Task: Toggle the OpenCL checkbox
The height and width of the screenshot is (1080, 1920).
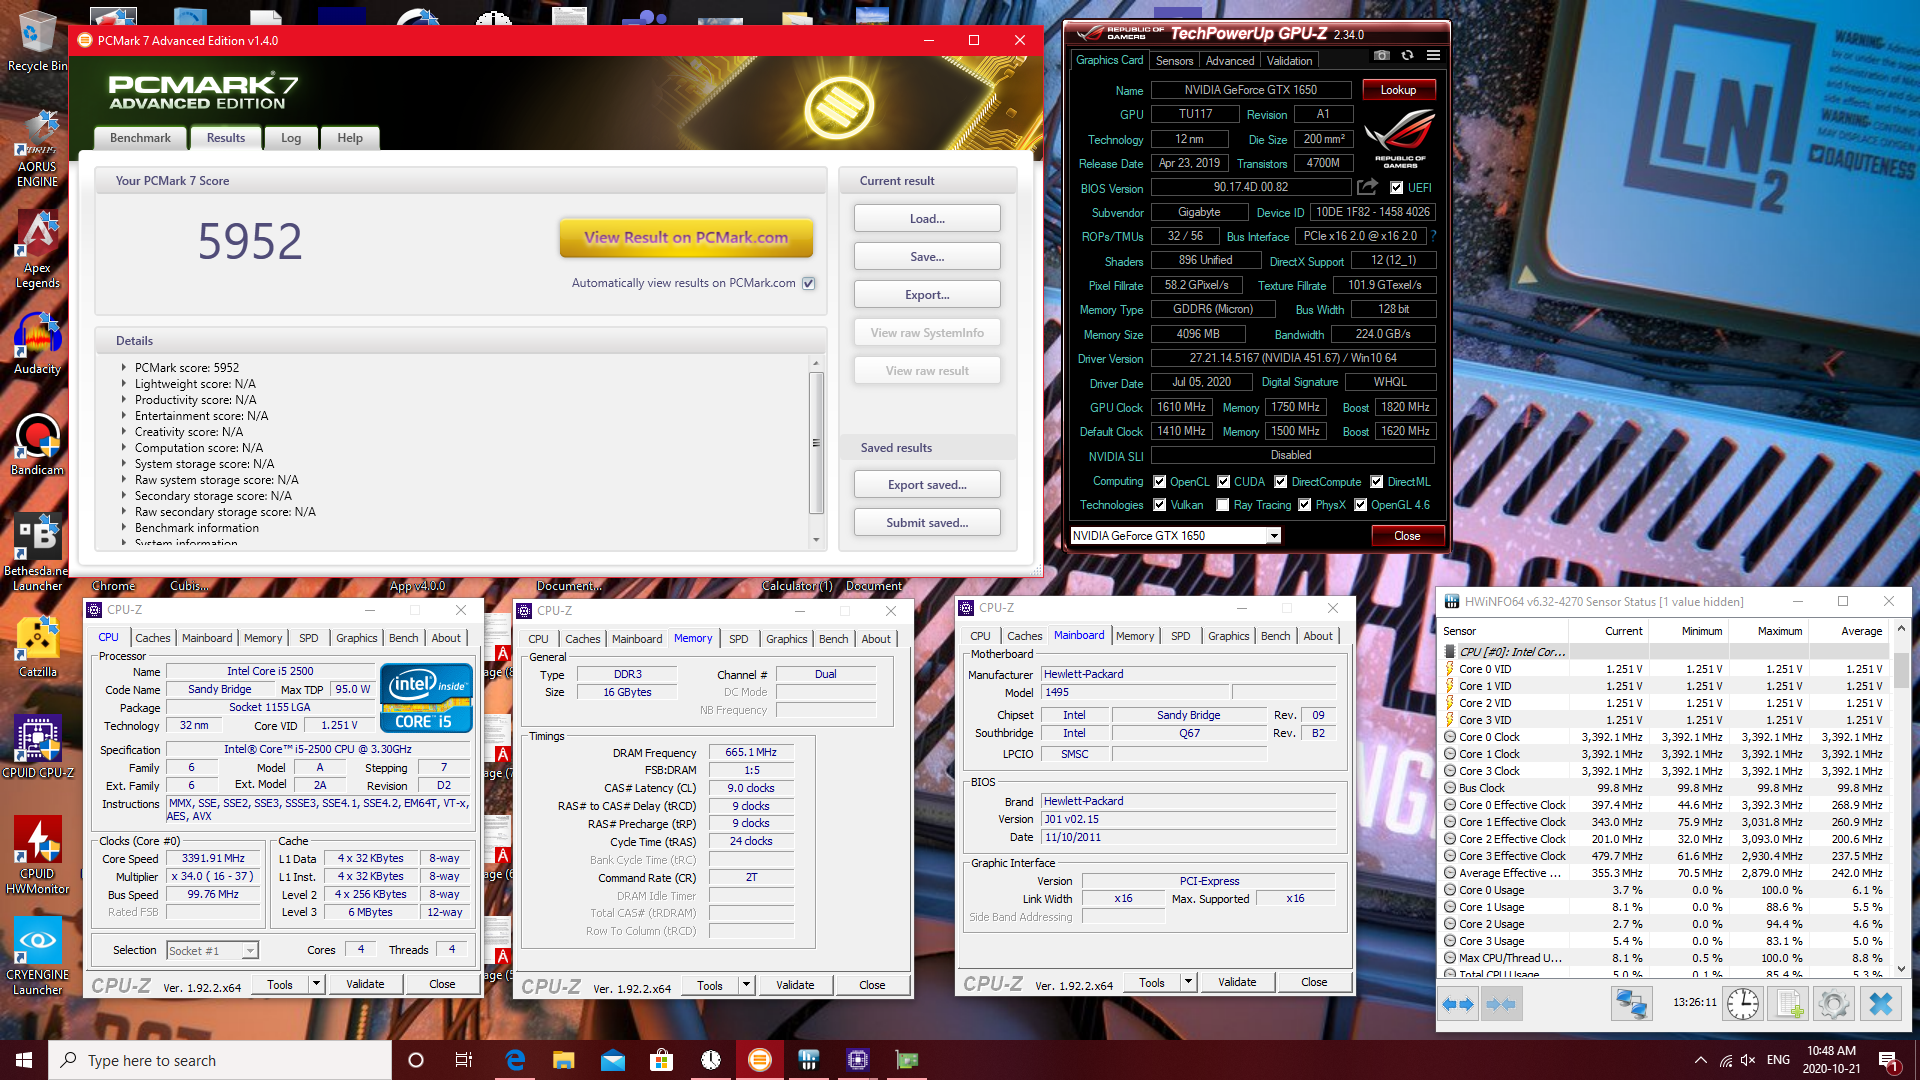Action: [1159, 481]
